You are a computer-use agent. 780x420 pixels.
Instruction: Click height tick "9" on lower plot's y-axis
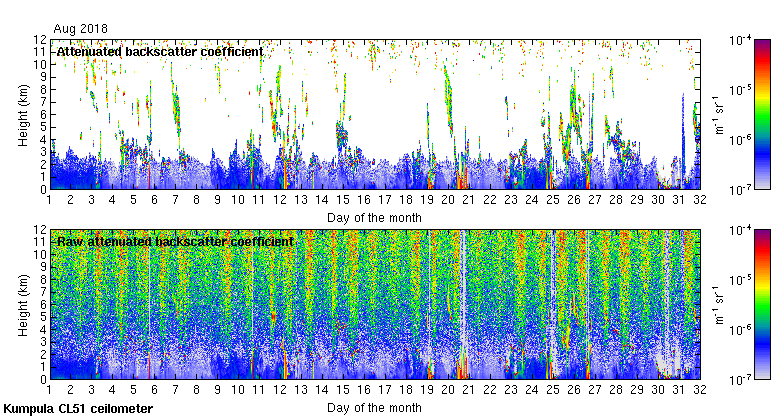tap(43, 267)
